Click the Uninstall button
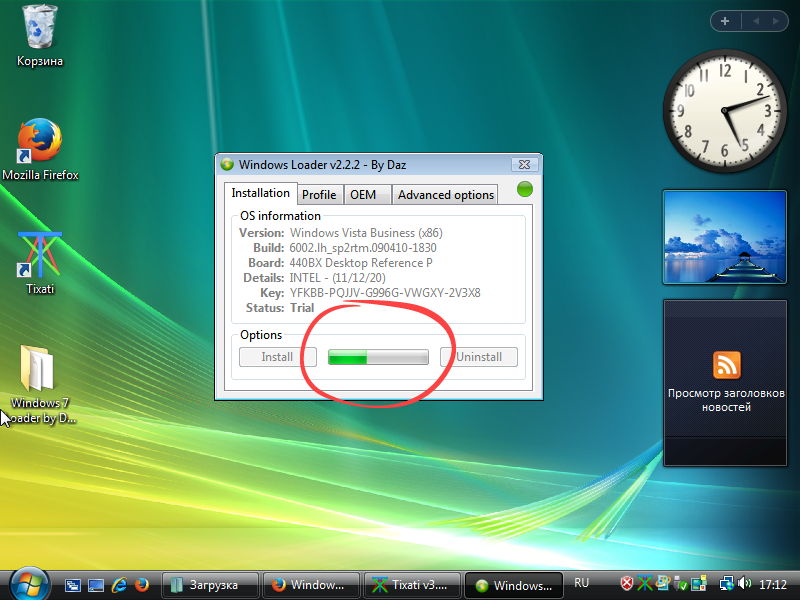This screenshot has height=600, width=800. 478,357
